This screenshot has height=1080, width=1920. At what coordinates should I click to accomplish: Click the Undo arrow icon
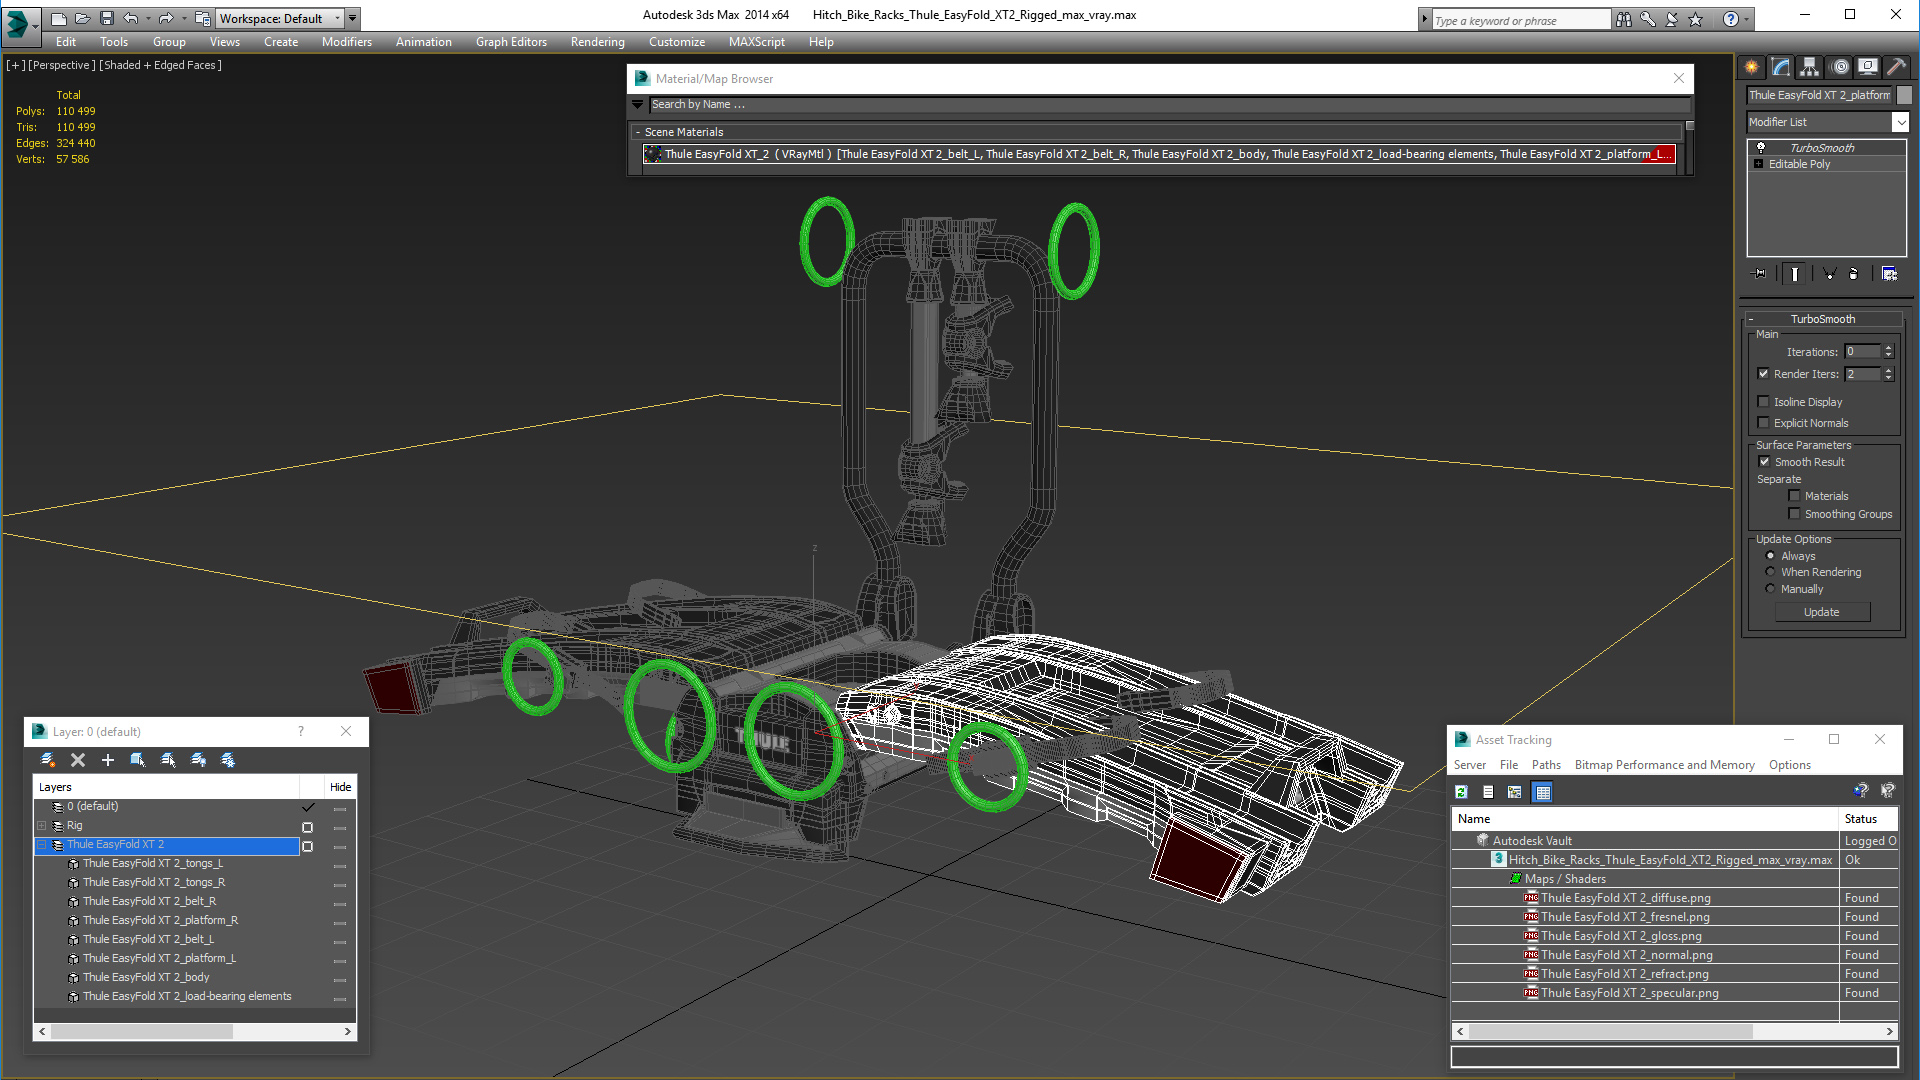(x=130, y=18)
